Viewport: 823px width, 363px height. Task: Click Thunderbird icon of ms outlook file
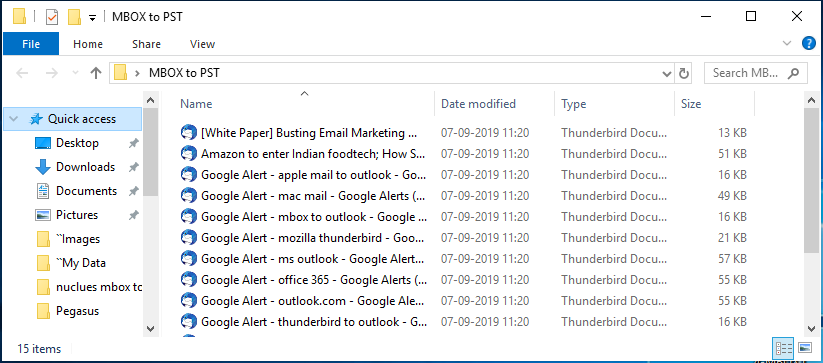[188, 259]
